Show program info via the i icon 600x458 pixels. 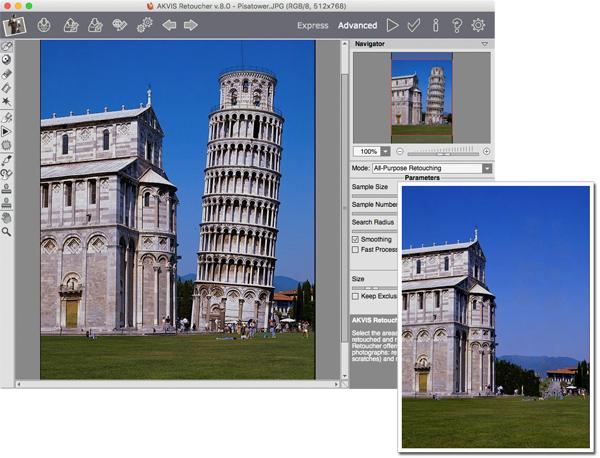pos(435,25)
